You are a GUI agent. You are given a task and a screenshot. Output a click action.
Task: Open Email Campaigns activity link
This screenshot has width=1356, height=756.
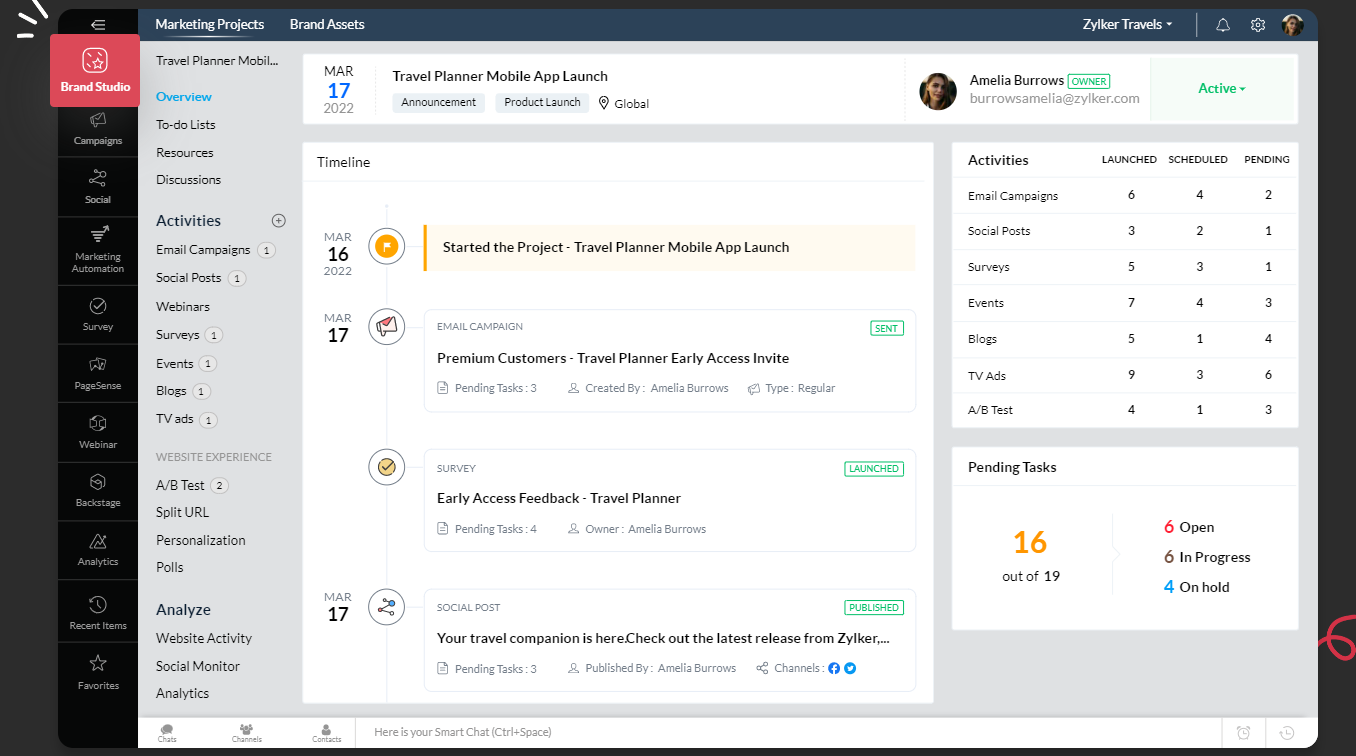click(x=203, y=250)
